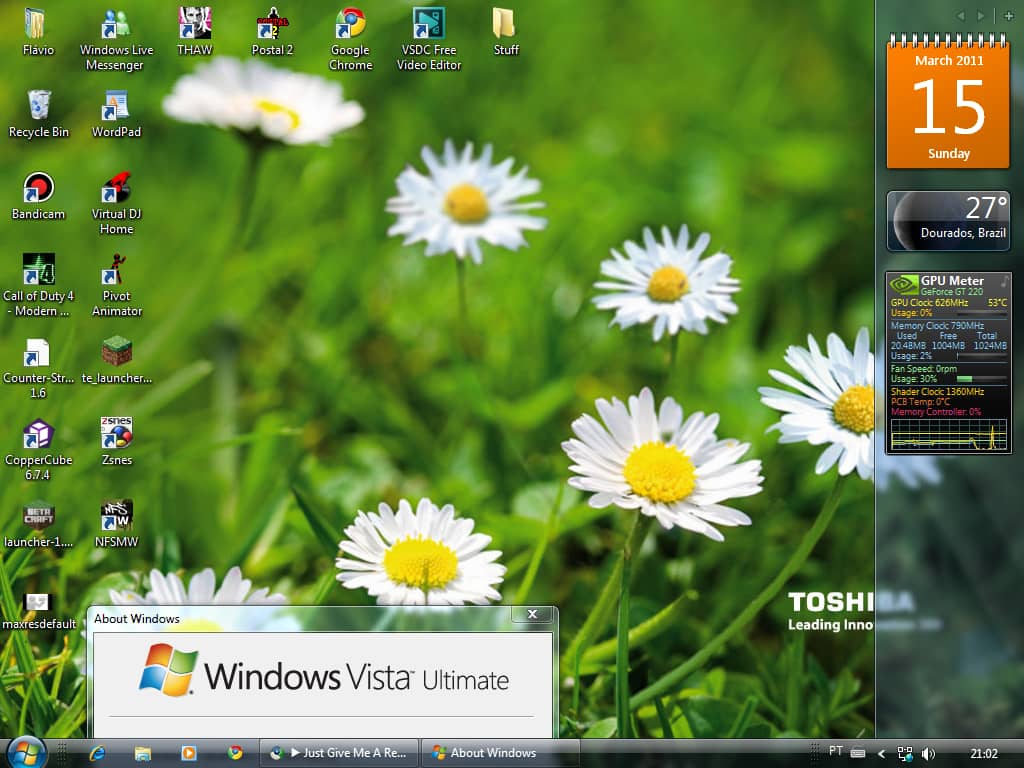
Task: Click the PT language indicator
Action: [x=835, y=751]
